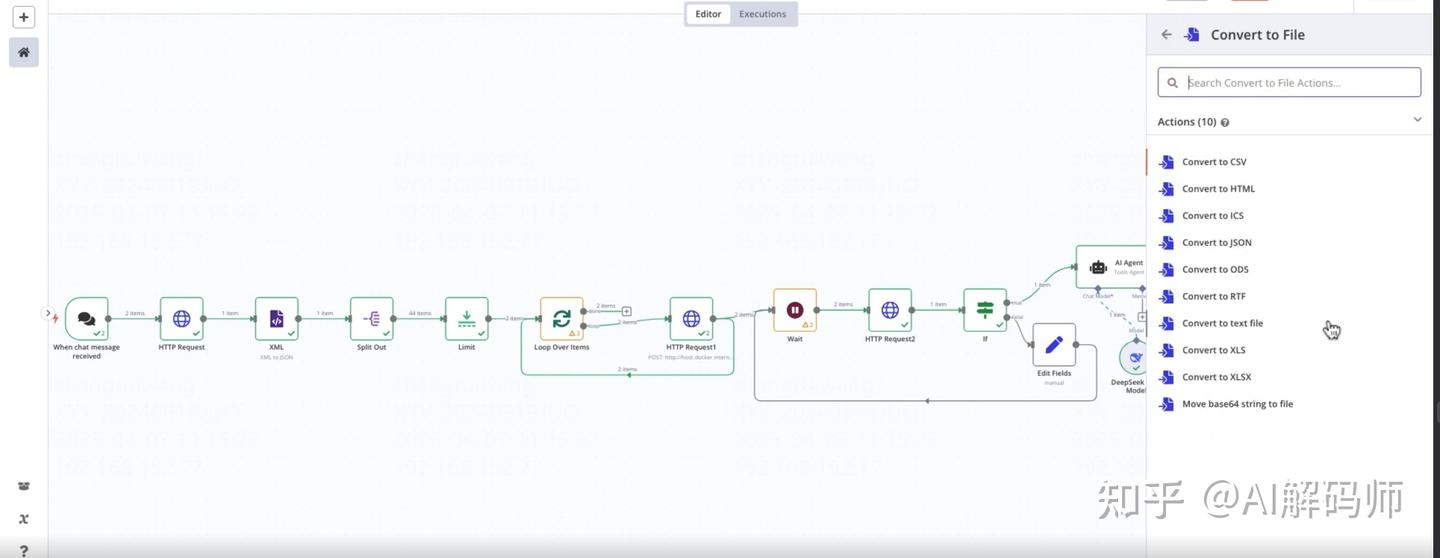Click the add new plus button in sidebar
This screenshot has width=1440, height=558.
[23, 17]
